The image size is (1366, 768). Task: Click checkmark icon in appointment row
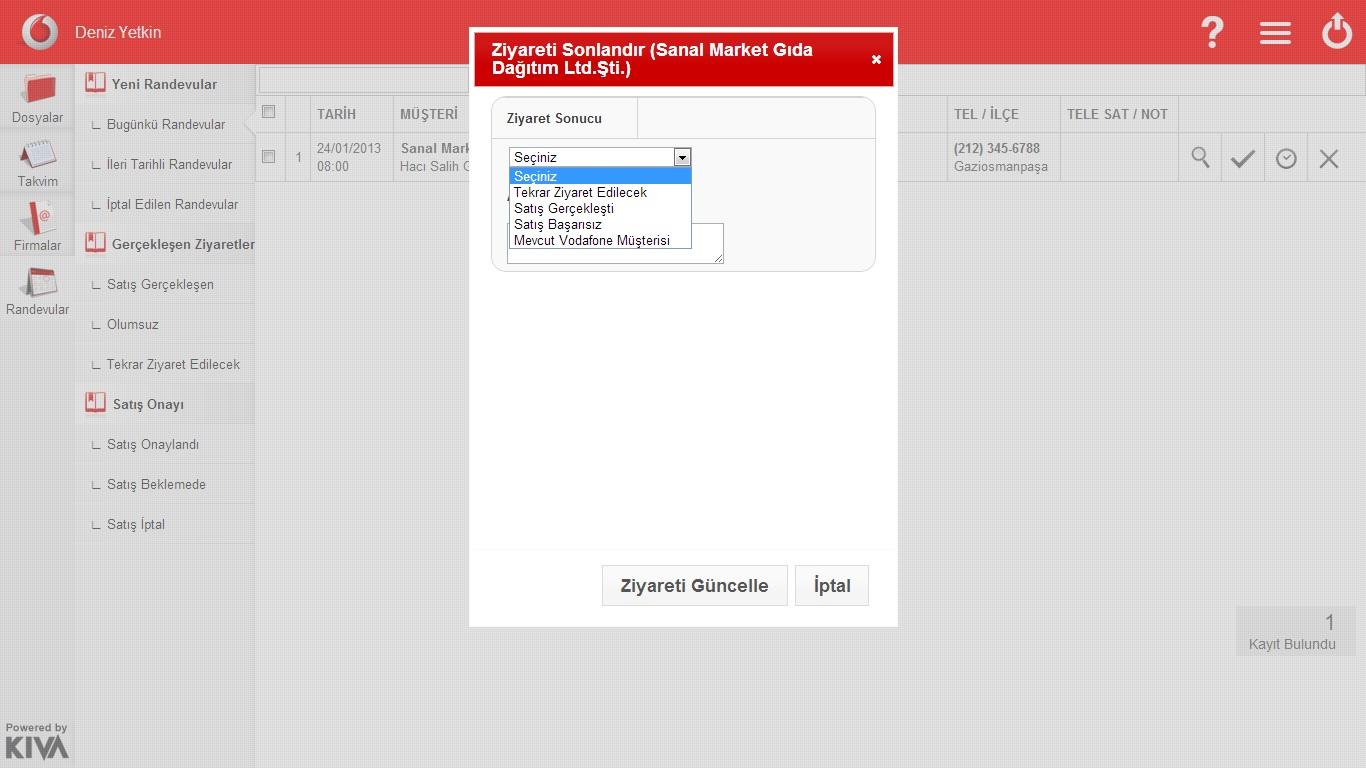(x=1243, y=158)
